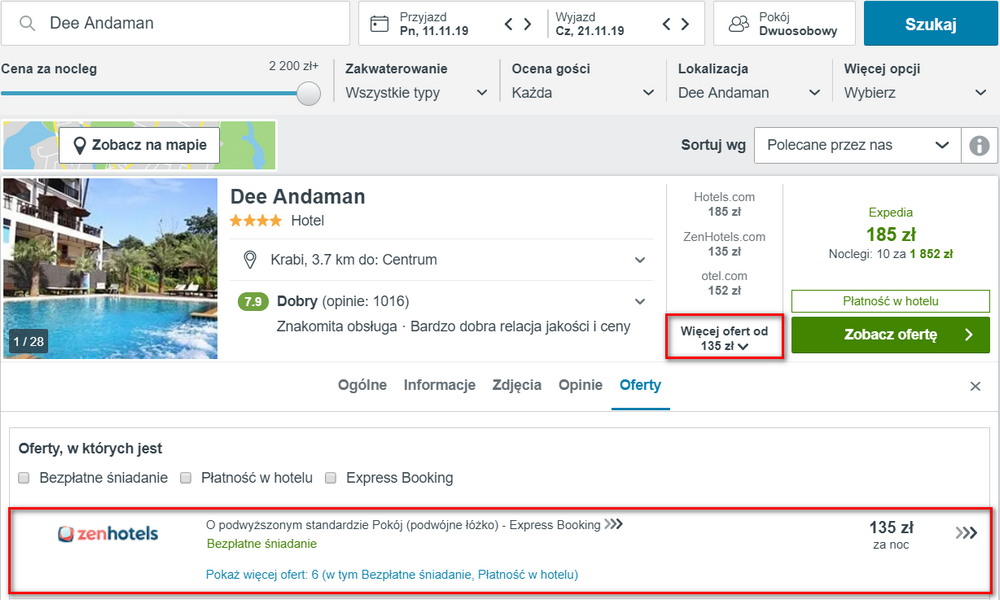Click the 1 / 28 photo counter

(x=29, y=342)
